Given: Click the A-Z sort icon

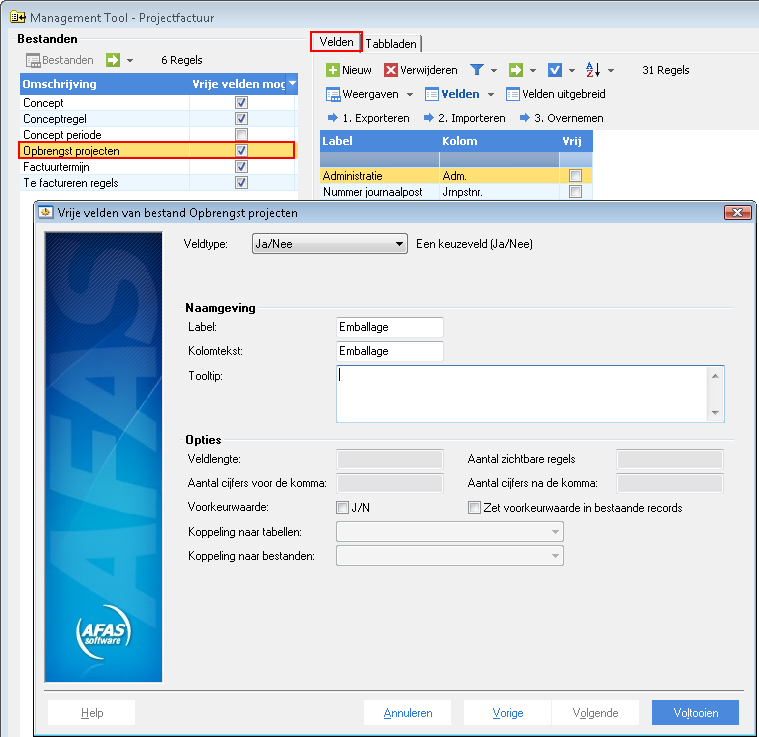Looking at the screenshot, I should [593, 70].
